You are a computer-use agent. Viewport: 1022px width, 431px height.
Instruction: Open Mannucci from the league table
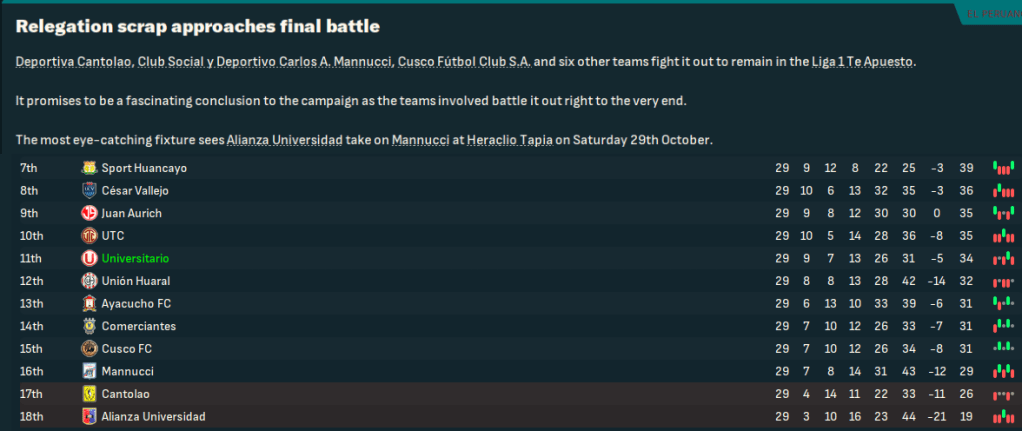coord(126,371)
